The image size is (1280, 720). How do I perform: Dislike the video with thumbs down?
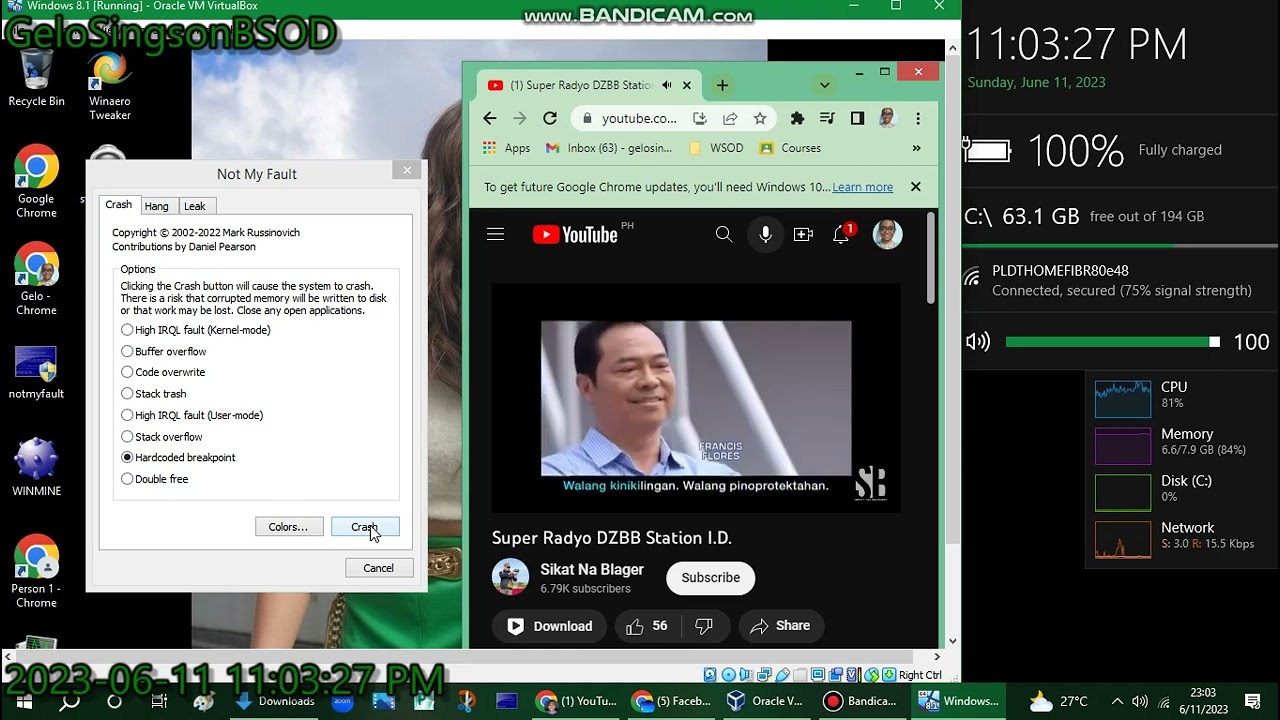click(x=704, y=626)
